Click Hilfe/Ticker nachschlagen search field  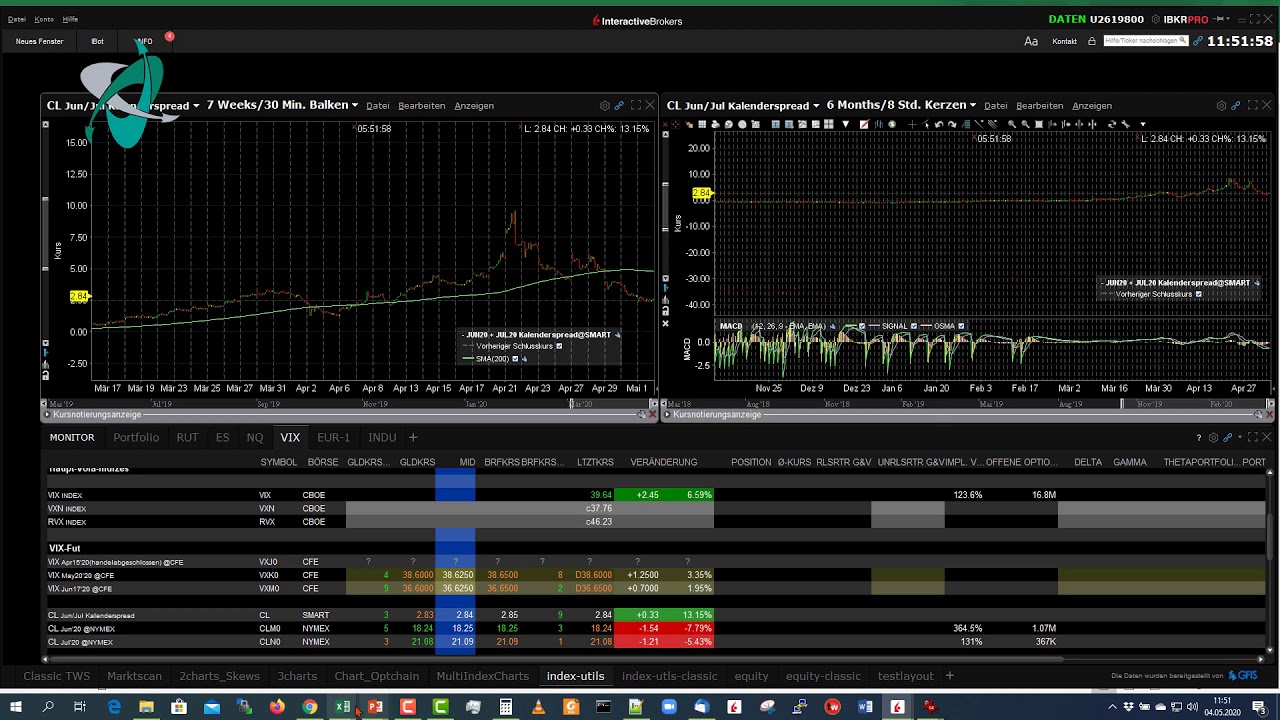point(1145,41)
